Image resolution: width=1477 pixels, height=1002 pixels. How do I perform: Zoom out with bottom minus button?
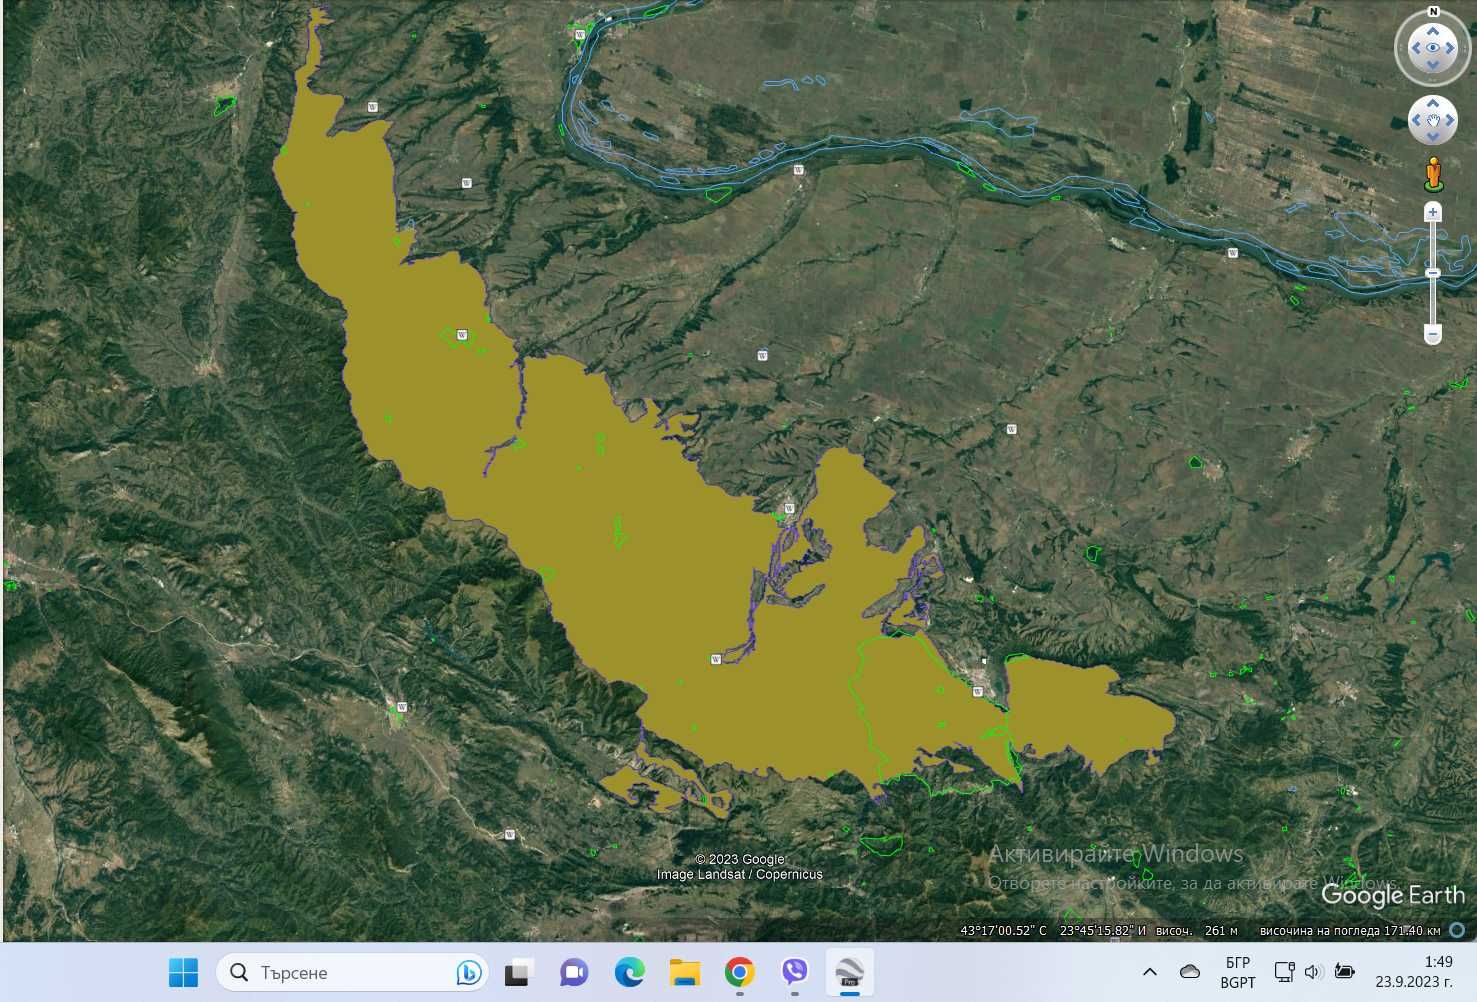[1433, 334]
